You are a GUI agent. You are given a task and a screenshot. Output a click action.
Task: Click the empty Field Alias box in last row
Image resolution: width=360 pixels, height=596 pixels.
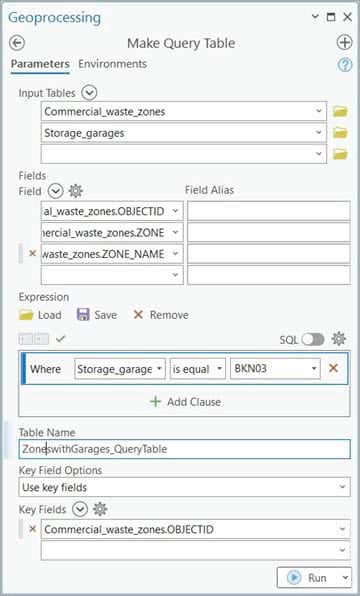[268, 275]
